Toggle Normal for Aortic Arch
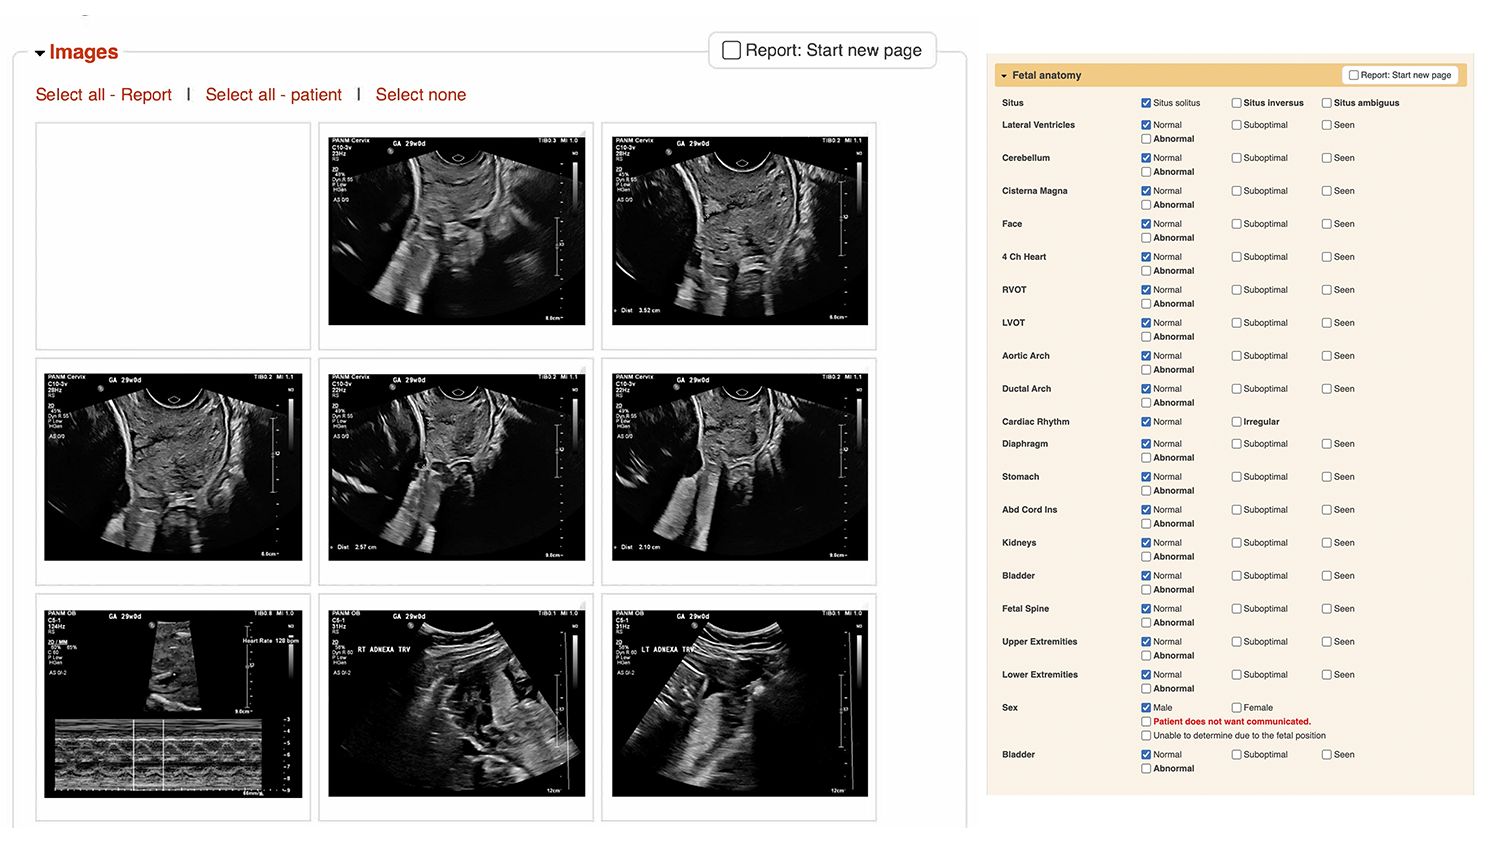Image resolution: width=1500 pixels, height=844 pixels. click(1146, 356)
